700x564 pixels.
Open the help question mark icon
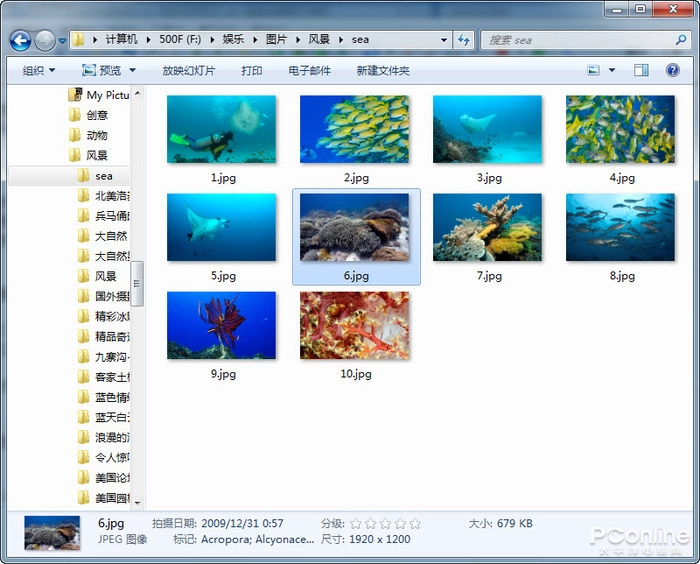[670, 70]
